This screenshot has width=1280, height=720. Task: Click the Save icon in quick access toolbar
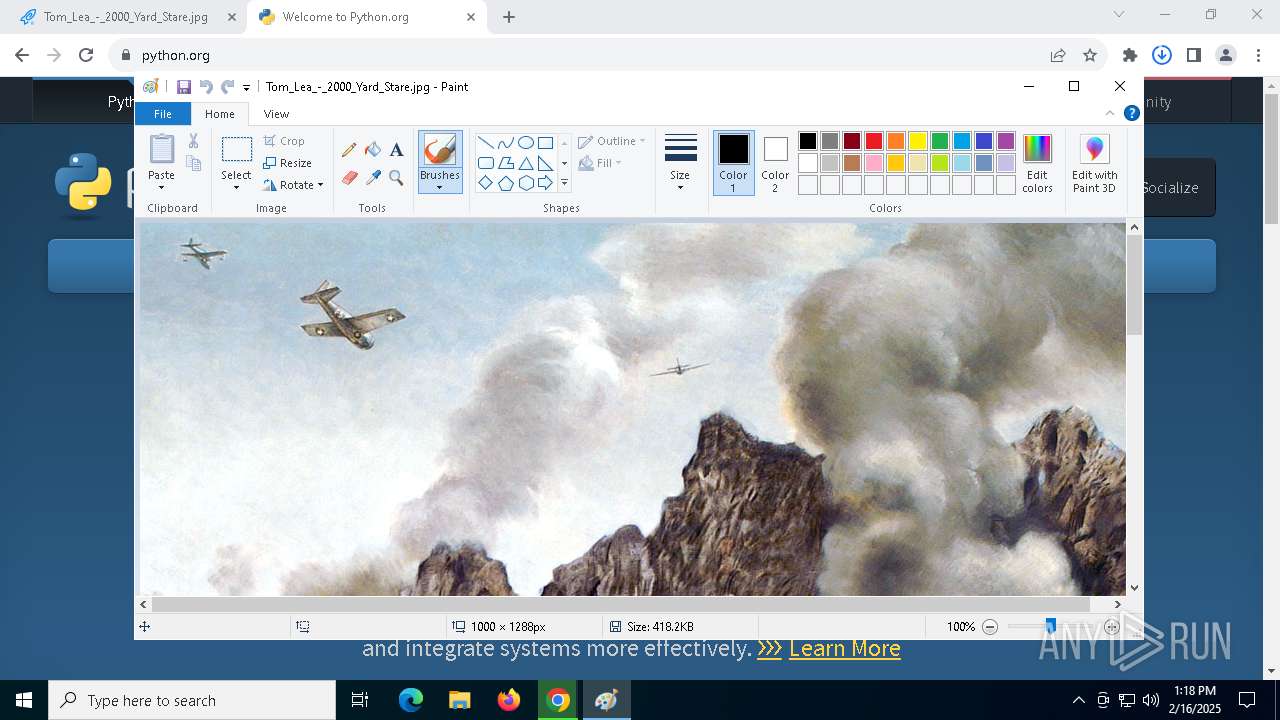point(184,87)
